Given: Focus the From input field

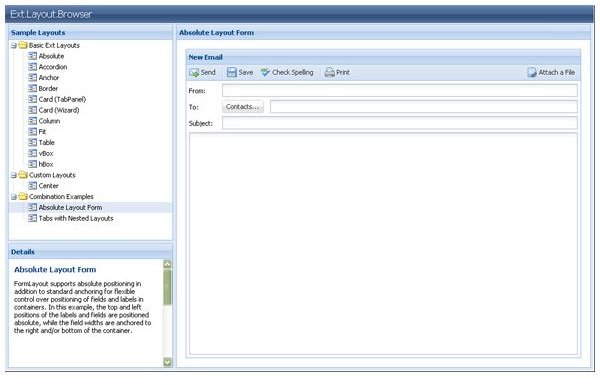Looking at the screenshot, I should tap(399, 91).
